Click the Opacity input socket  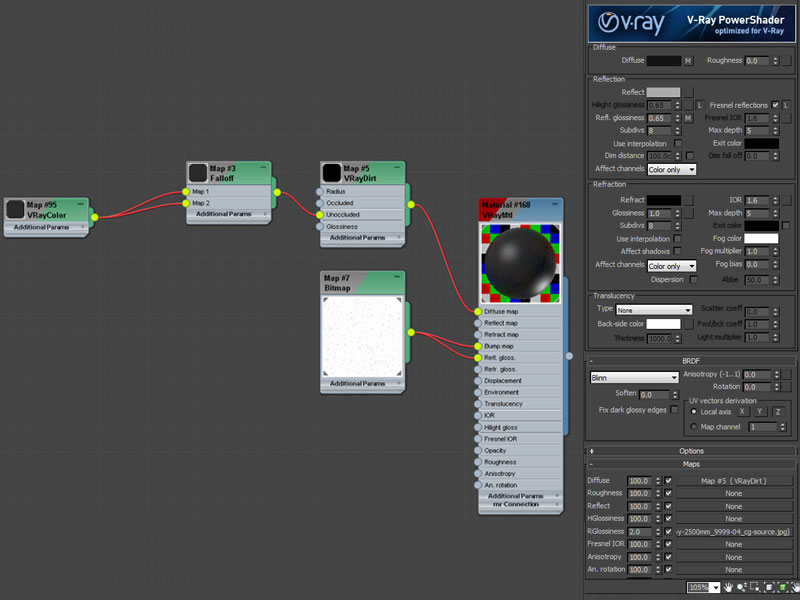click(478, 451)
